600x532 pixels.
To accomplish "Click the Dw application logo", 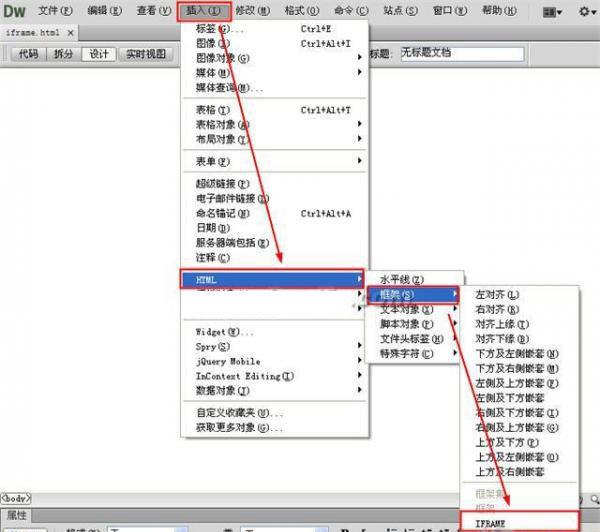I will coord(14,11).
